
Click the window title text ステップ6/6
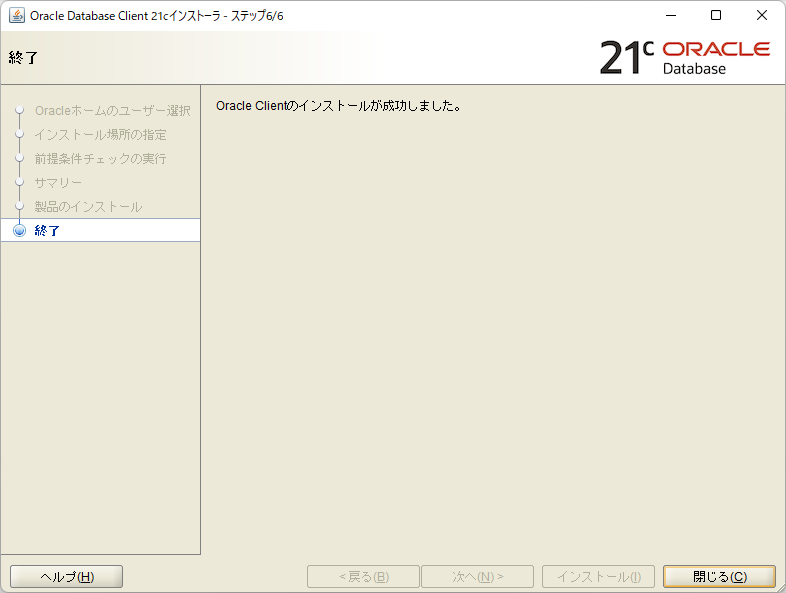pyautogui.click(x=257, y=16)
